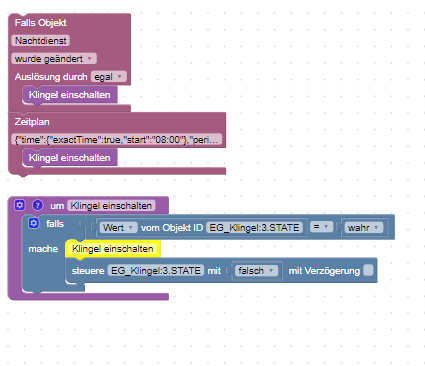The image size is (425, 366).
Task: Select 'Klingel einschalten' call inside Zeitplan block
Action: (69, 158)
